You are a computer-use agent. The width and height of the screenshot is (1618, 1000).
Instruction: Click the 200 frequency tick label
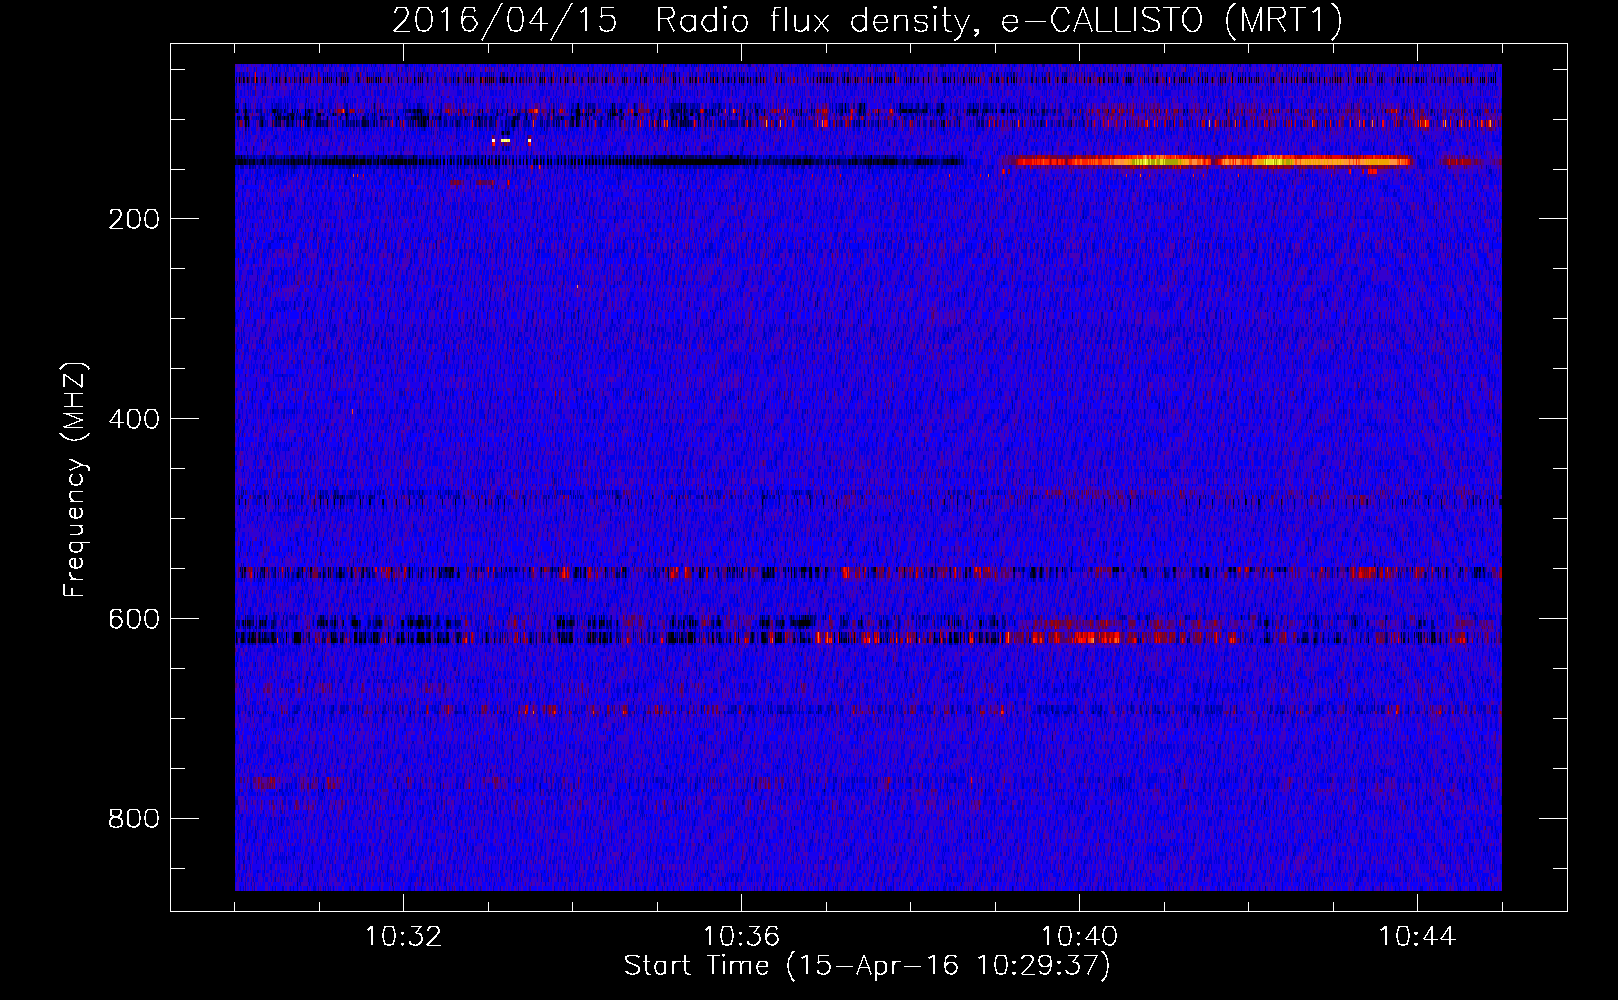click(x=134, y=219)
